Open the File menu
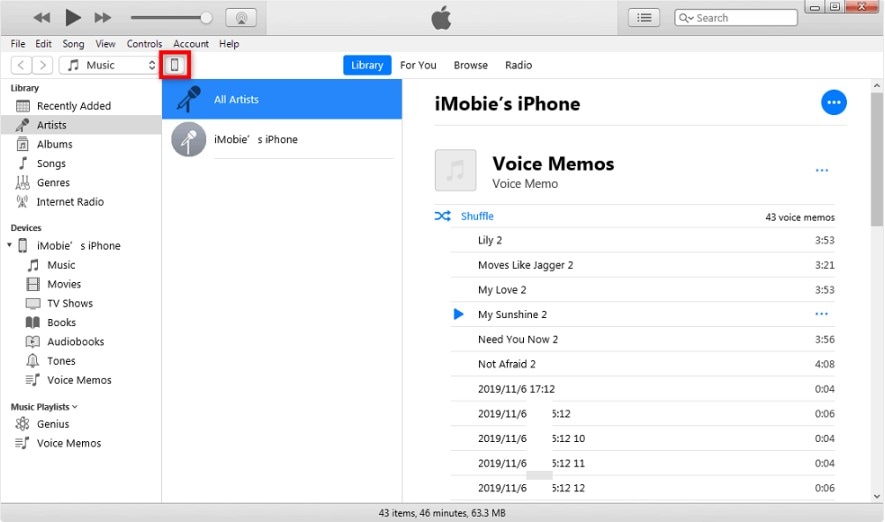Viewport: 885px width, 522px height. click(17, 43)
